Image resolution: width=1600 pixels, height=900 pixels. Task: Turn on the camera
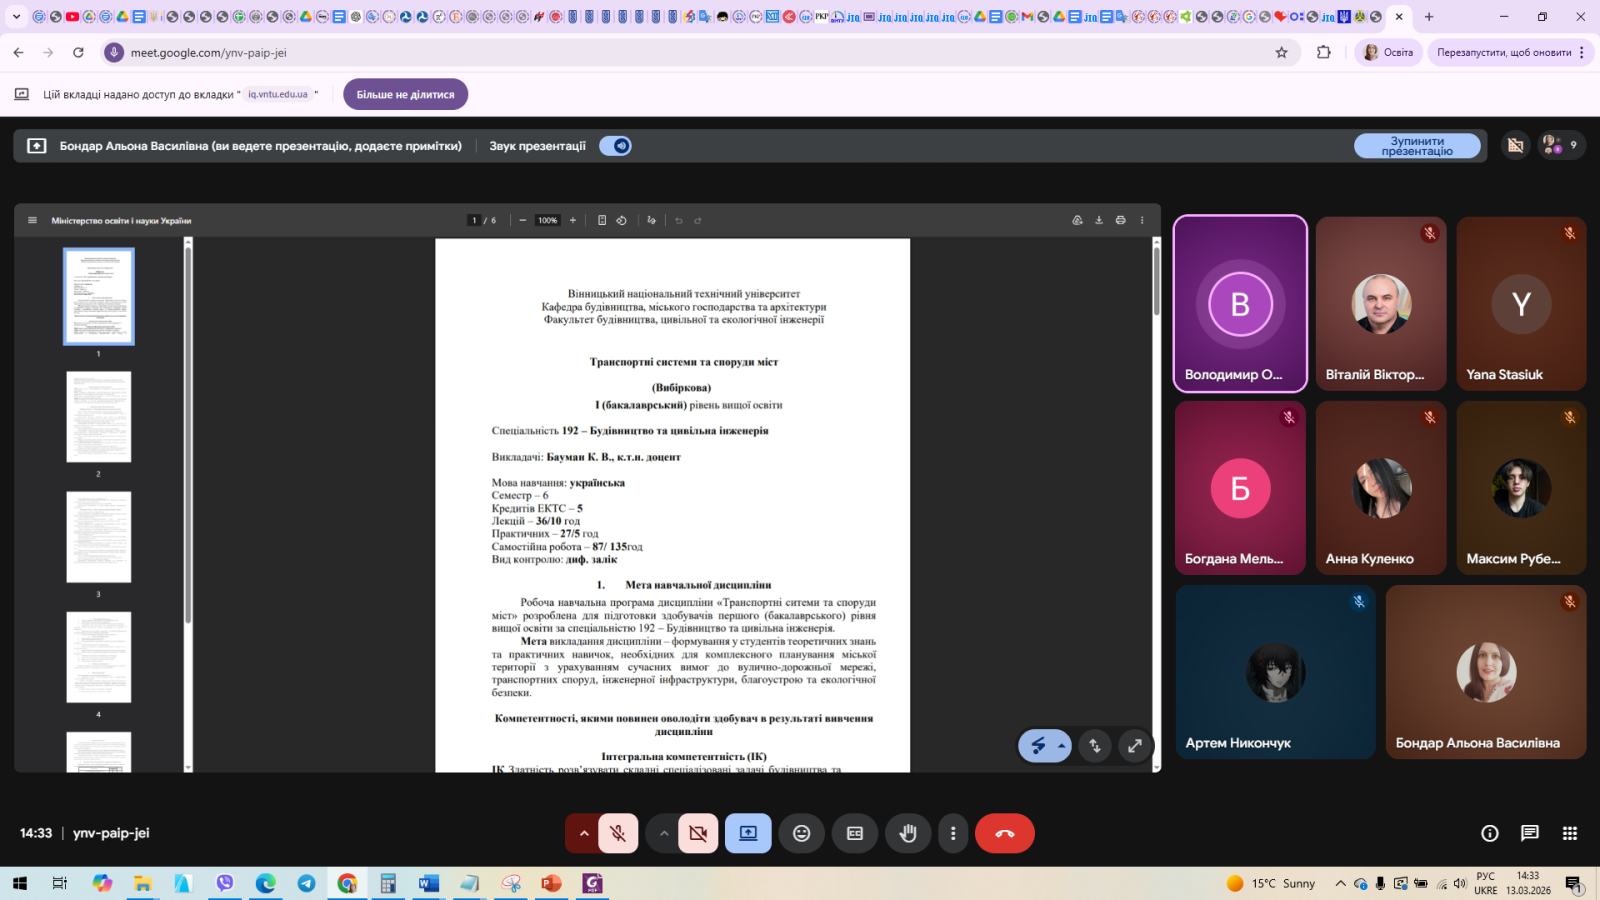(698, 833)
